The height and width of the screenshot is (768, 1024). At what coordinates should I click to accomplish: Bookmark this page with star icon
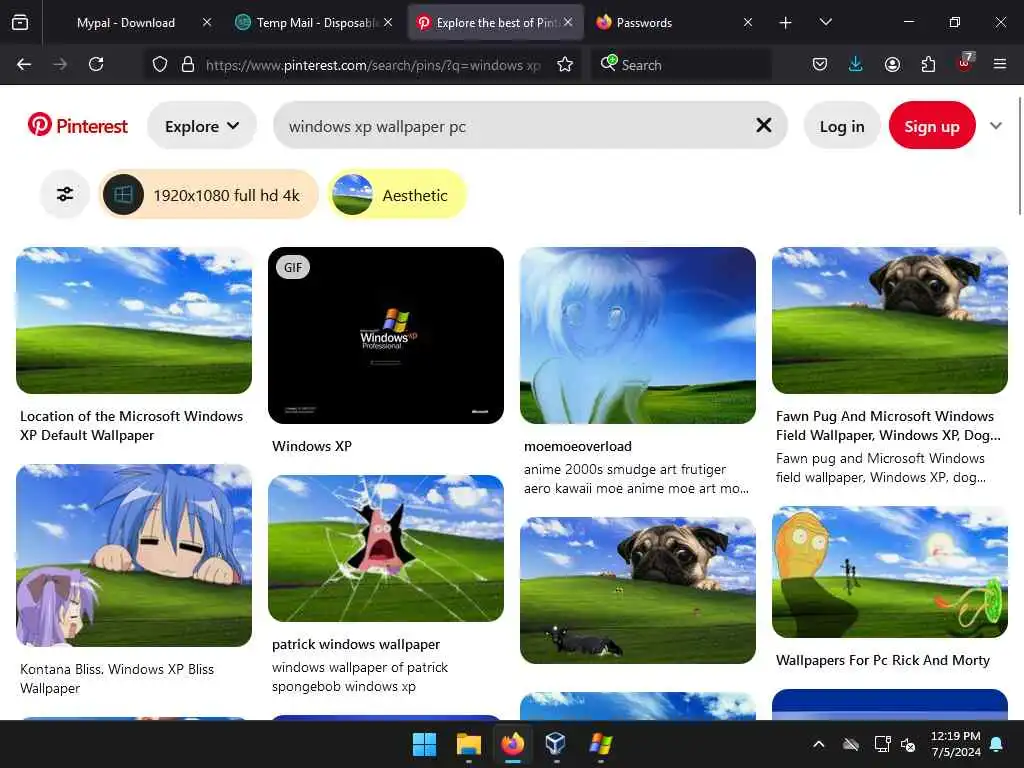(x=565, y=64)
